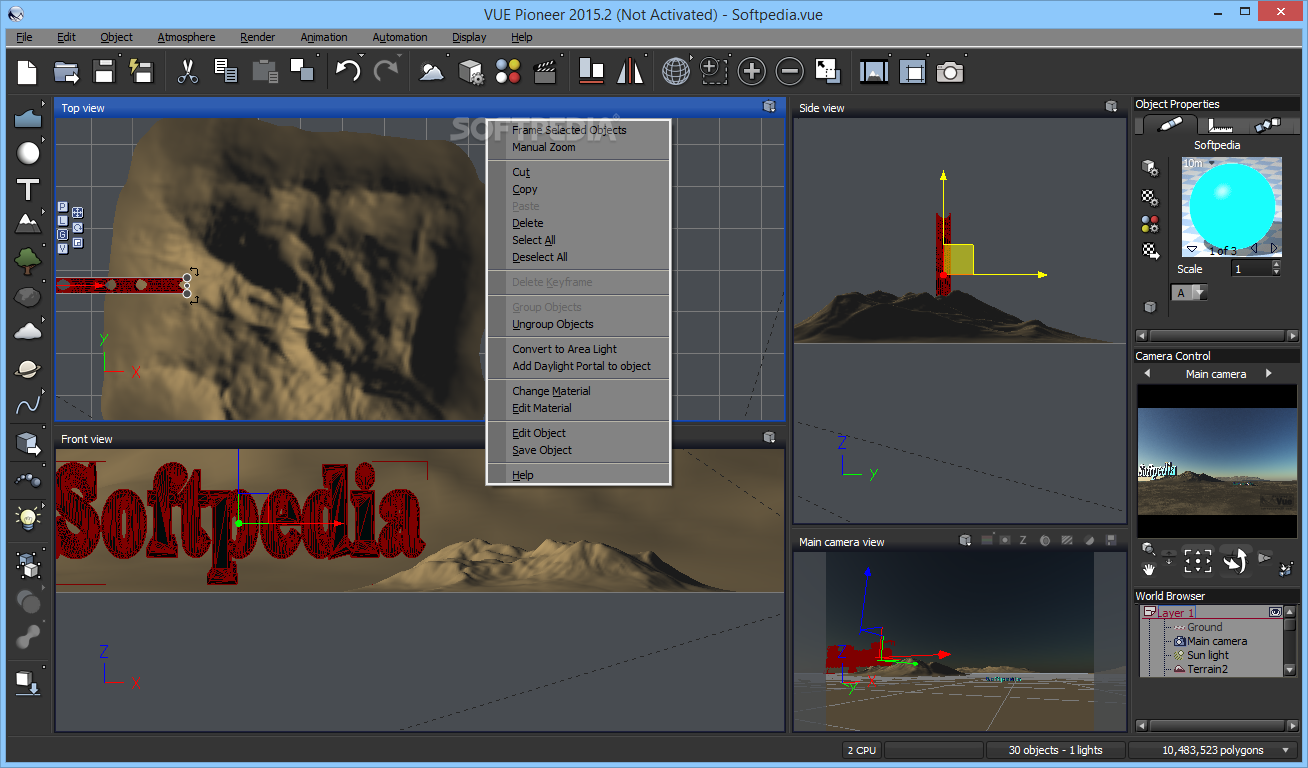The width and height of the screenshot is (1308, 768).
Task: Open the Render menu
Action: click(257, 37)
